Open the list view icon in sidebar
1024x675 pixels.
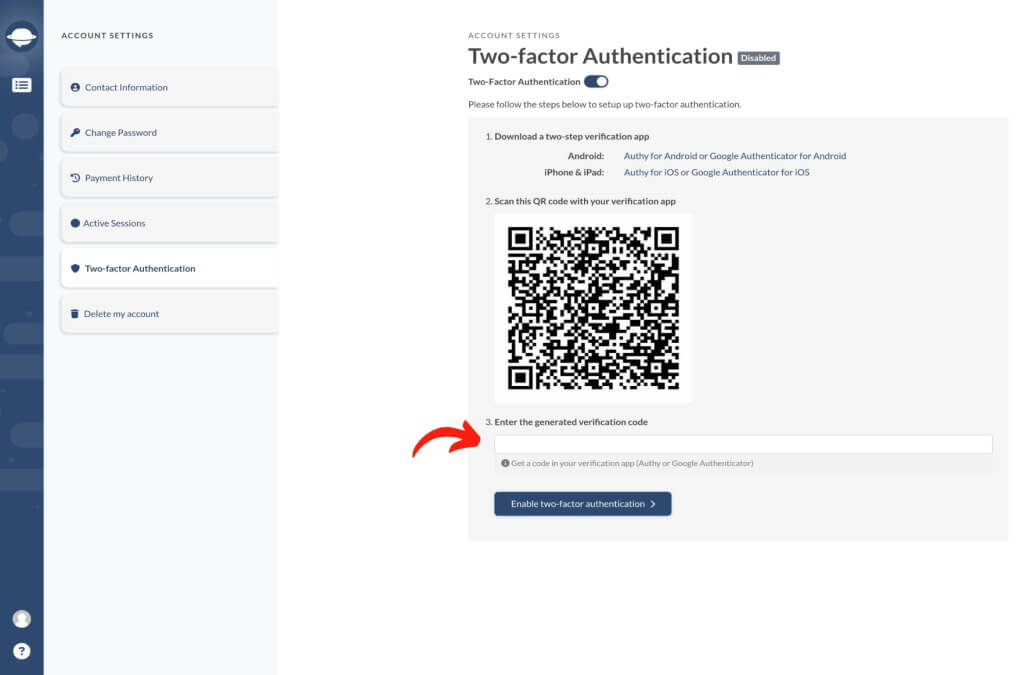click(x=22, y=85)
